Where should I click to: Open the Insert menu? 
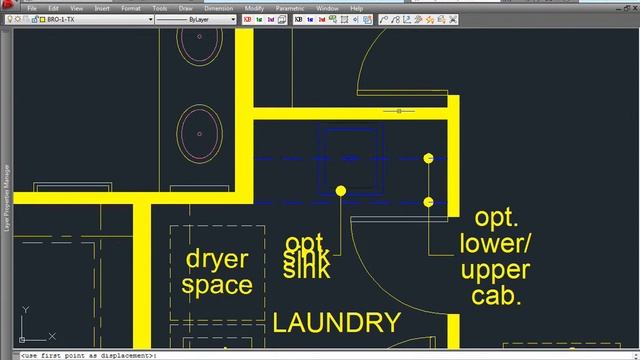102,8
